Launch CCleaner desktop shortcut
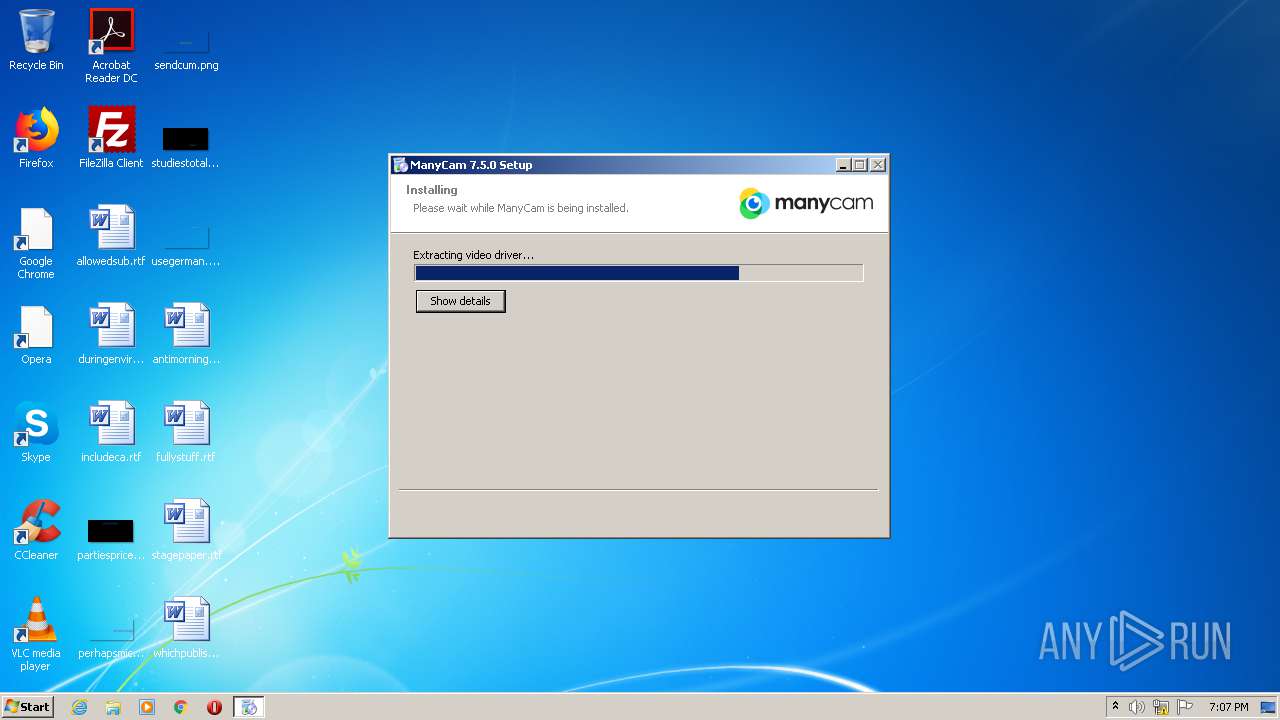 click(36, 530)
